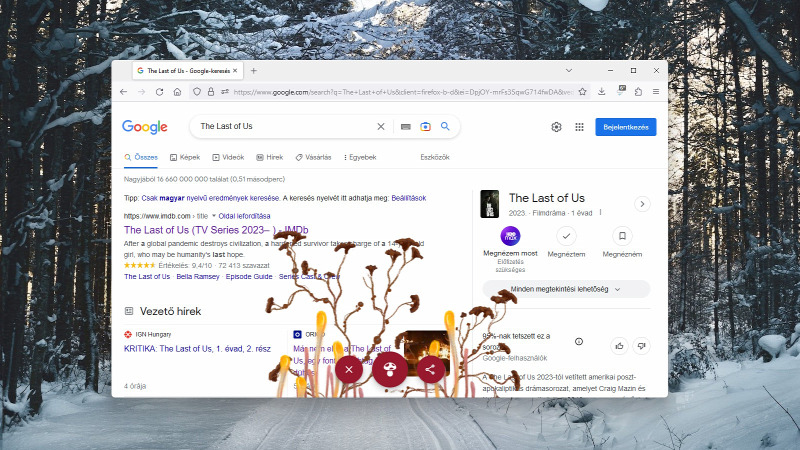This screenshot has height=450, width=800.
Task: Open the browser home page icon
Action: pyautogui.click(x=178, y=92)
